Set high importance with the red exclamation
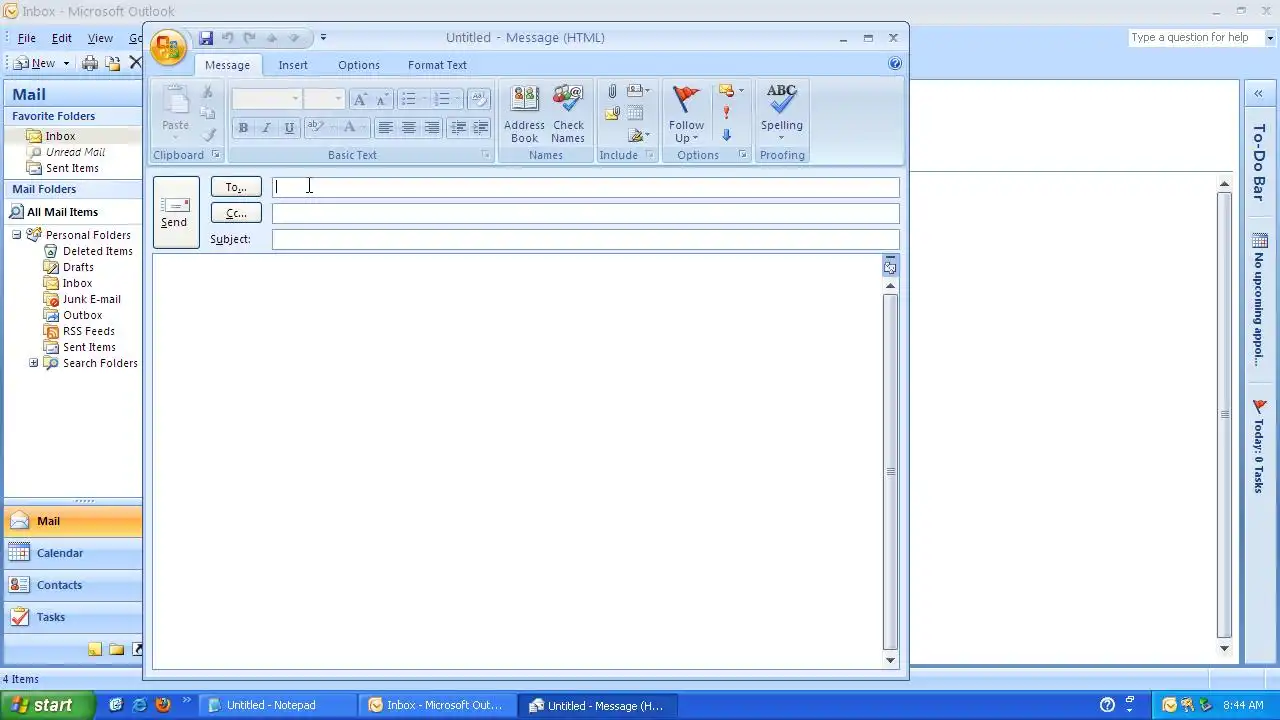Screen dimensions: 1280x720 pyautogui.click(x=726, y=113)
